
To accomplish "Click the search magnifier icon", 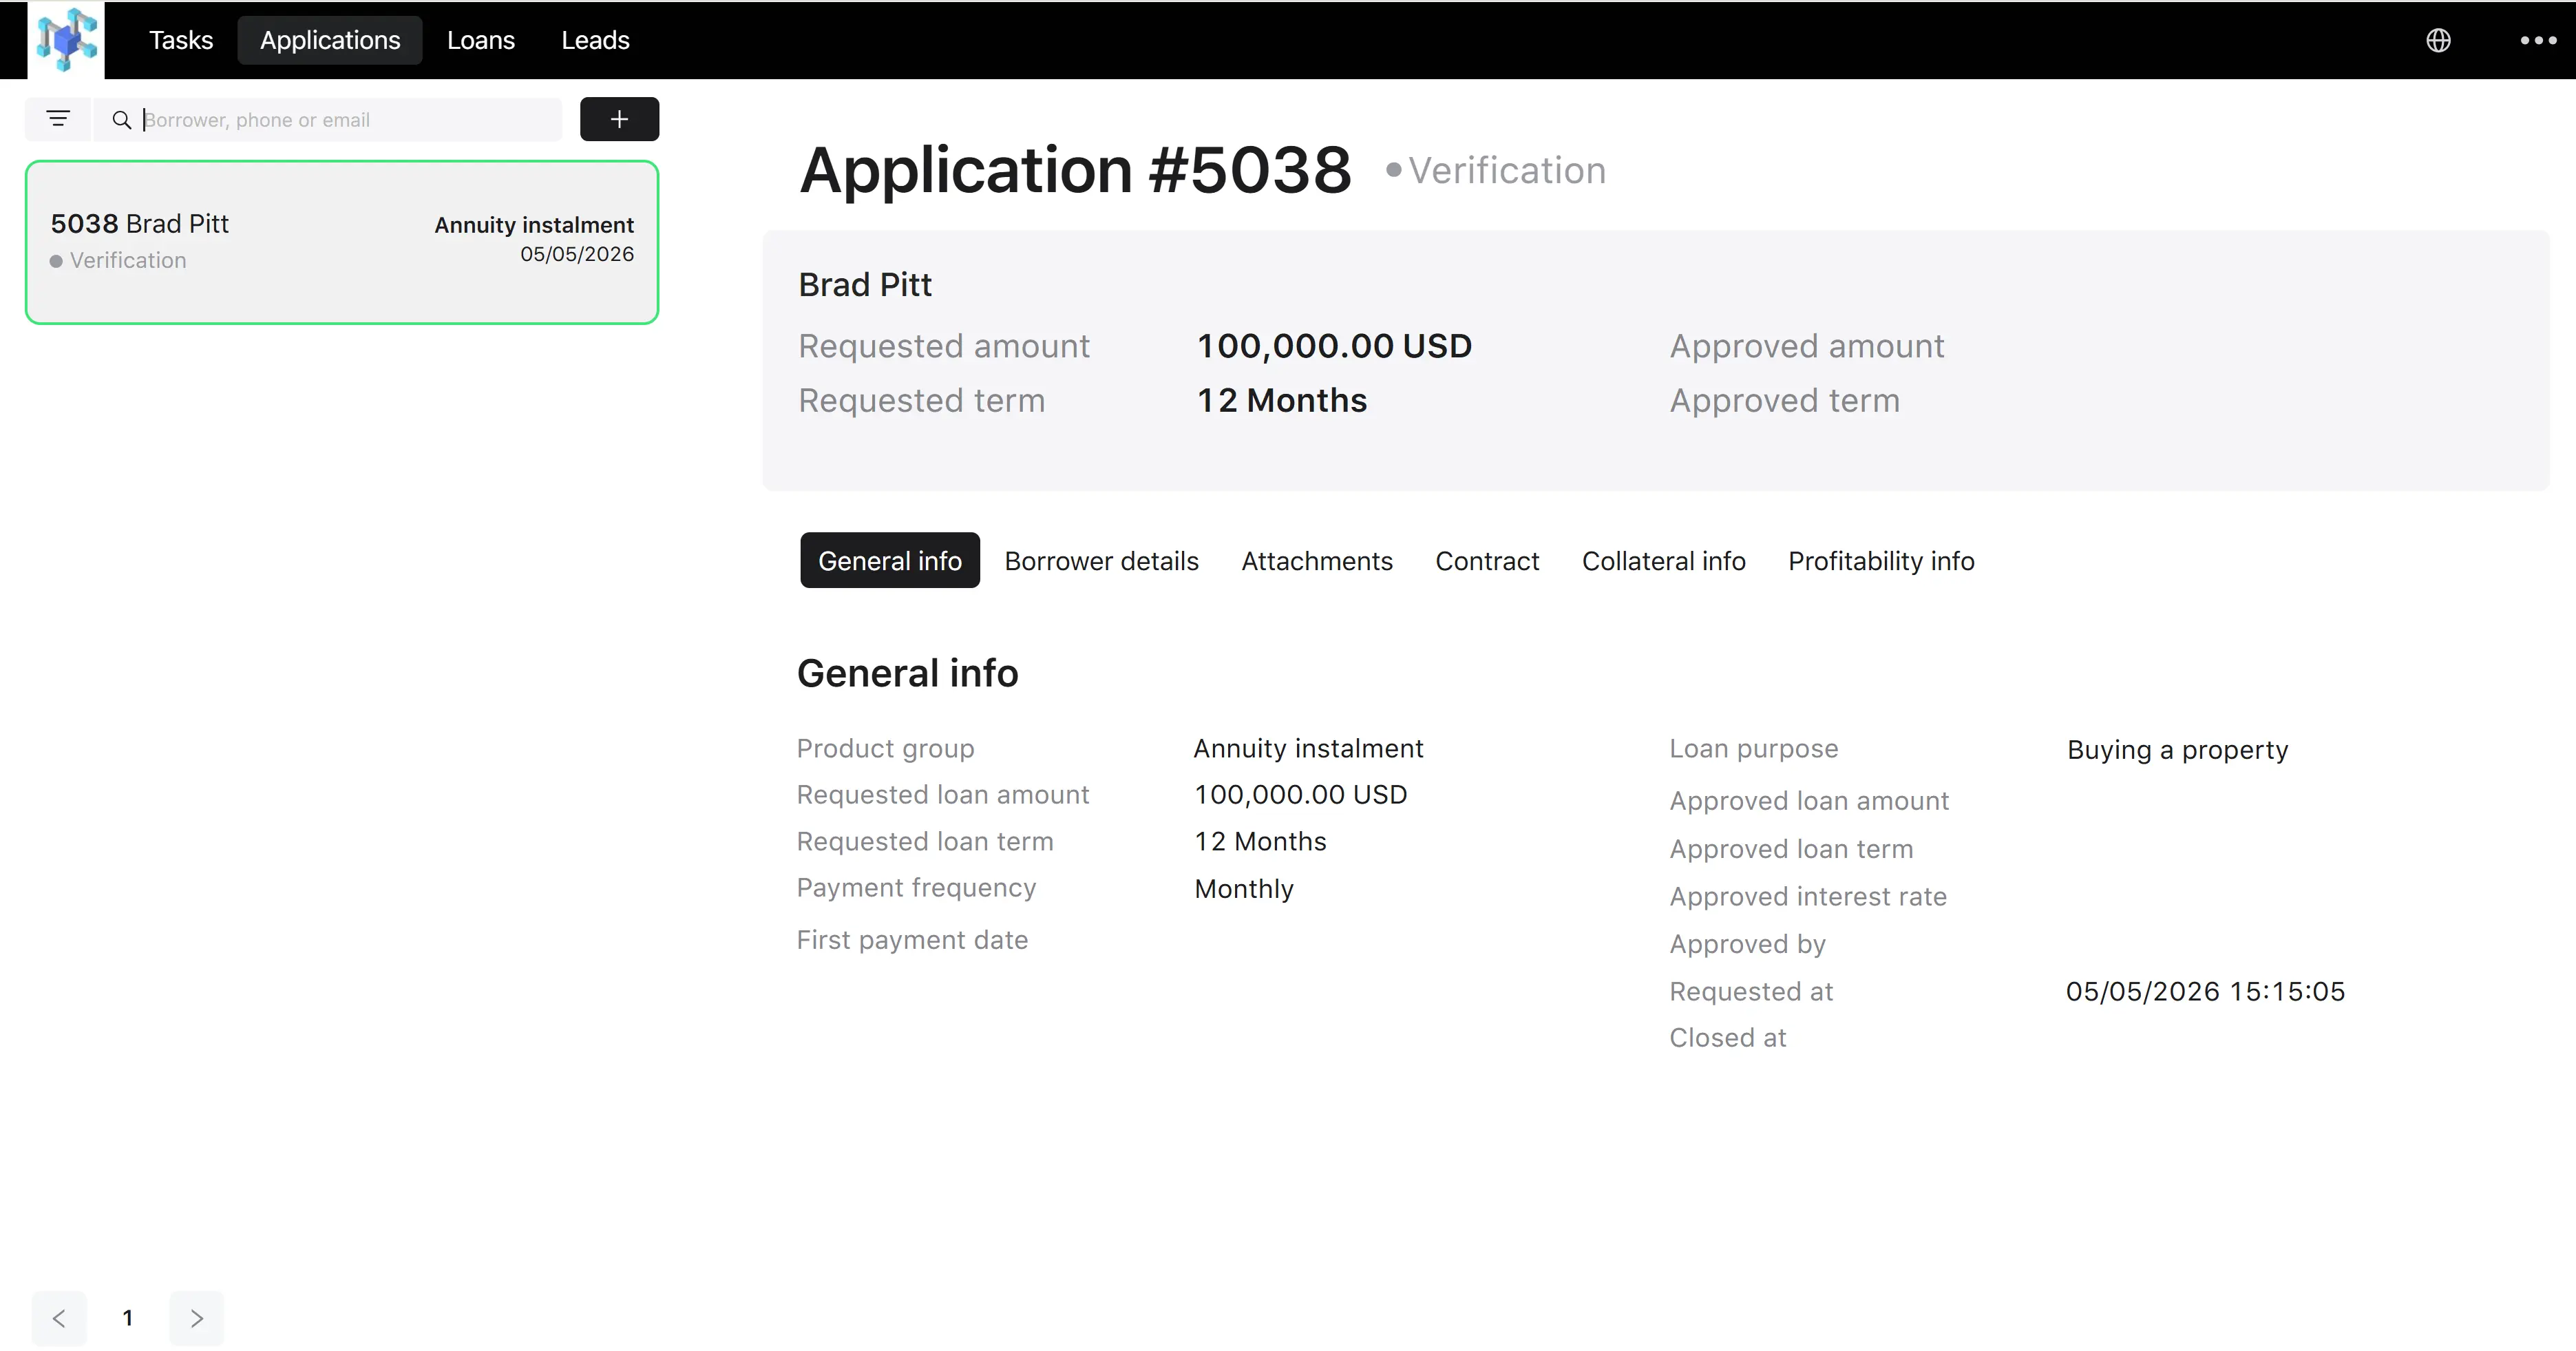I will tap(122, 120).
